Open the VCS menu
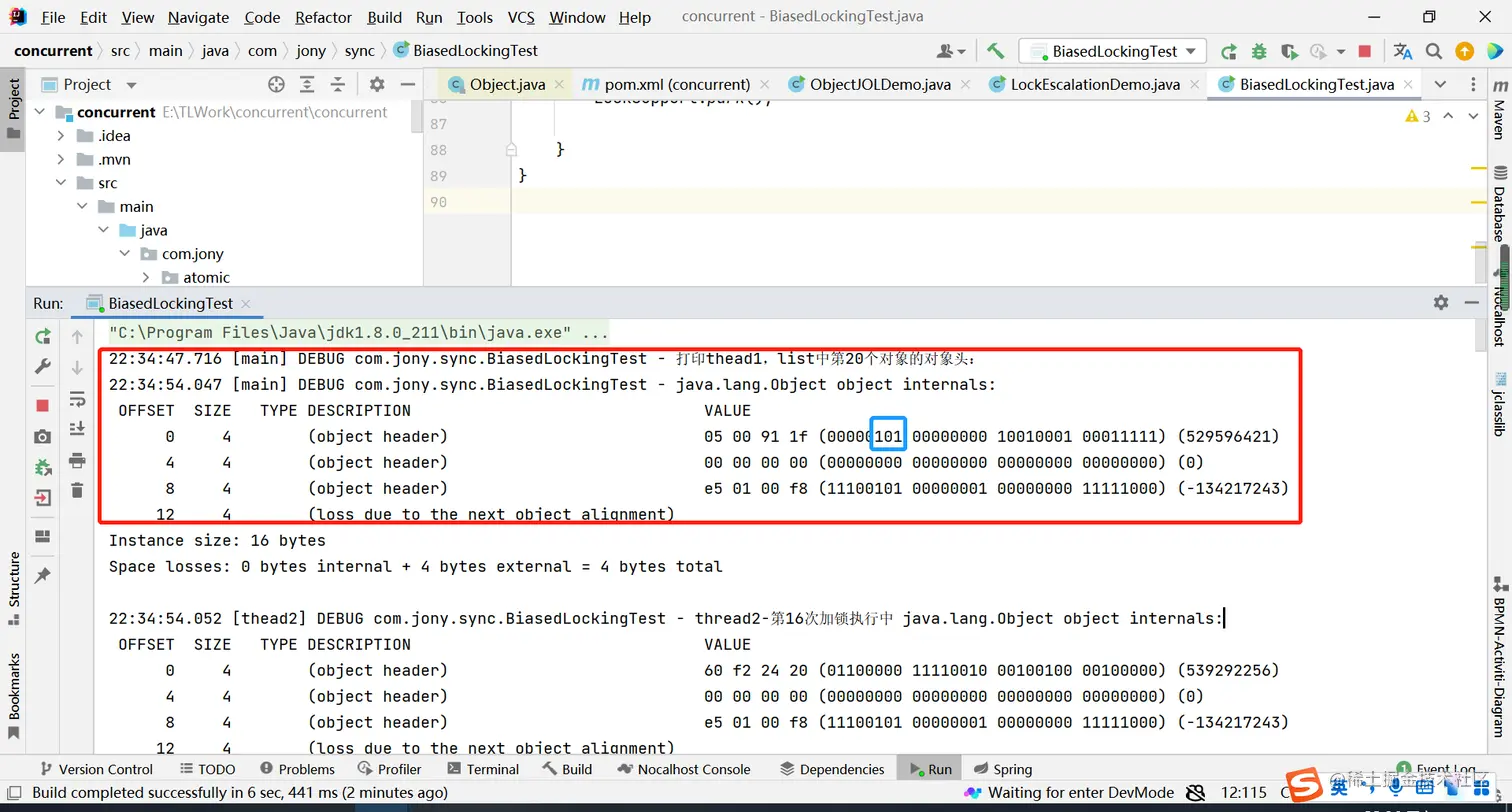The image size is (1512, 812). click(x=521, y=17)
